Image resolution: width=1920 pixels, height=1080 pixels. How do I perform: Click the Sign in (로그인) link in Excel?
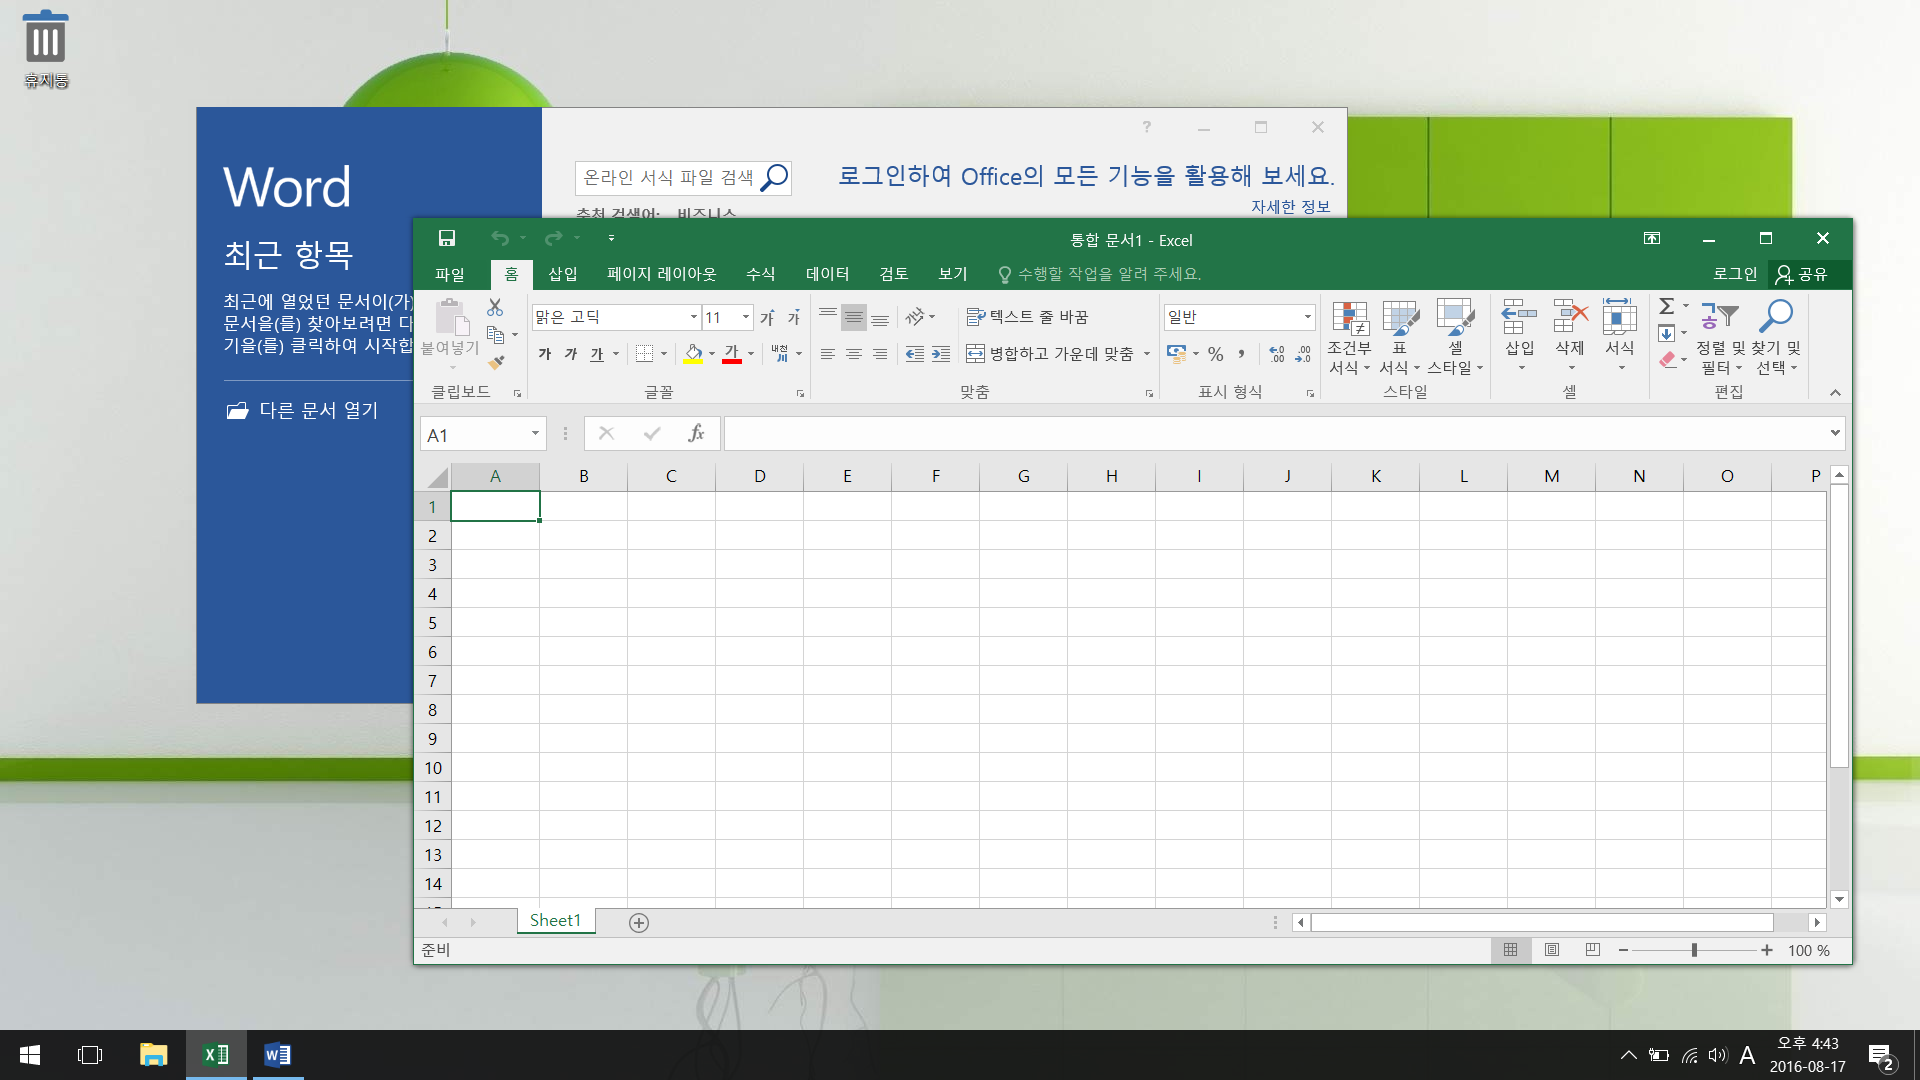(1735, 274)
